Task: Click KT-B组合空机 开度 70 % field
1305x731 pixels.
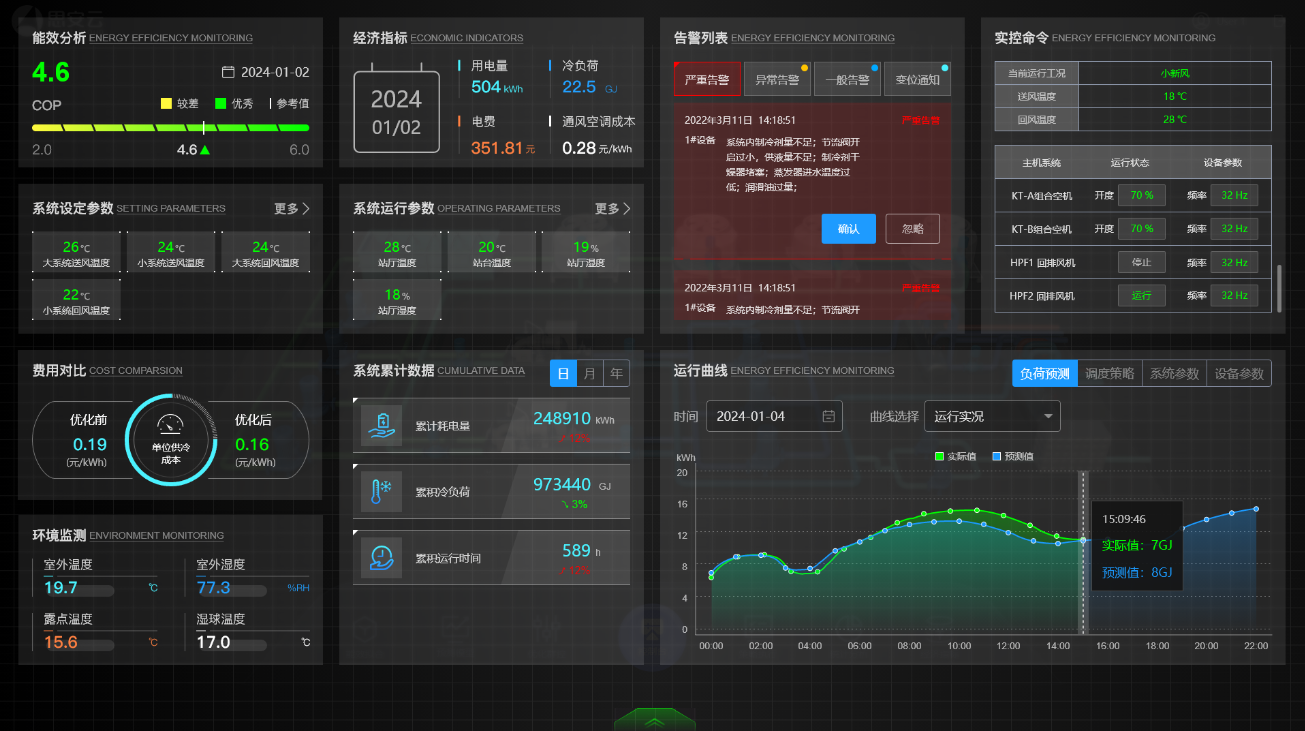Action: click(x=1141, y=228)
